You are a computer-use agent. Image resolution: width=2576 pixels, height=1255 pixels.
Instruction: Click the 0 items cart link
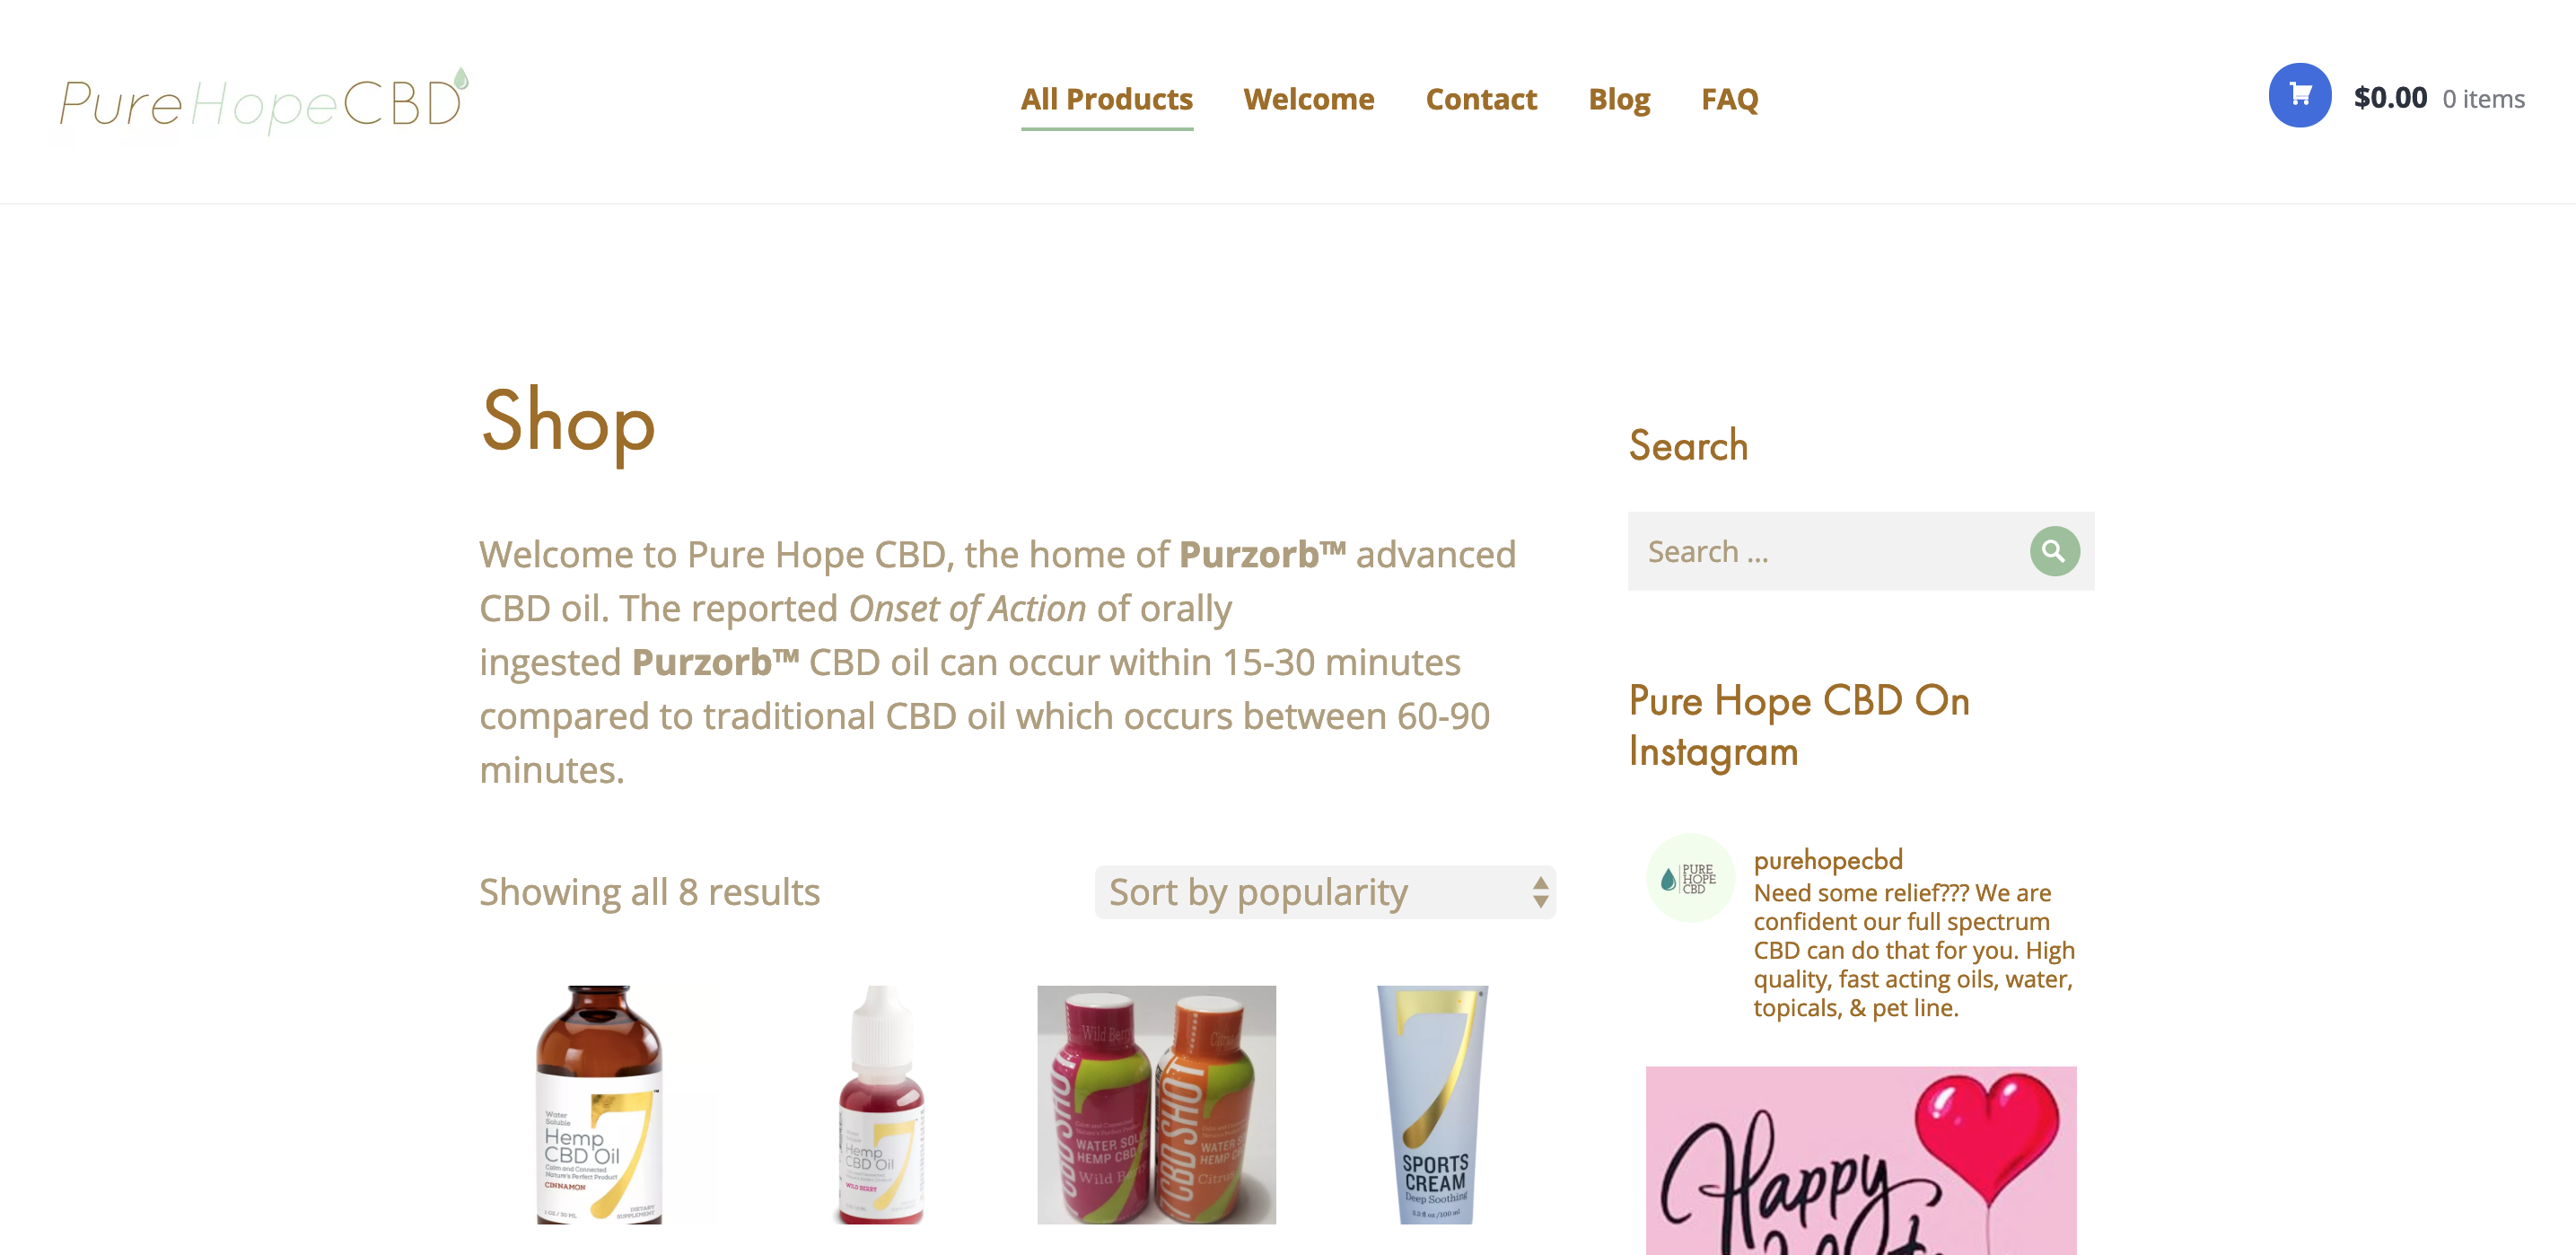(x=2483, y=99)
